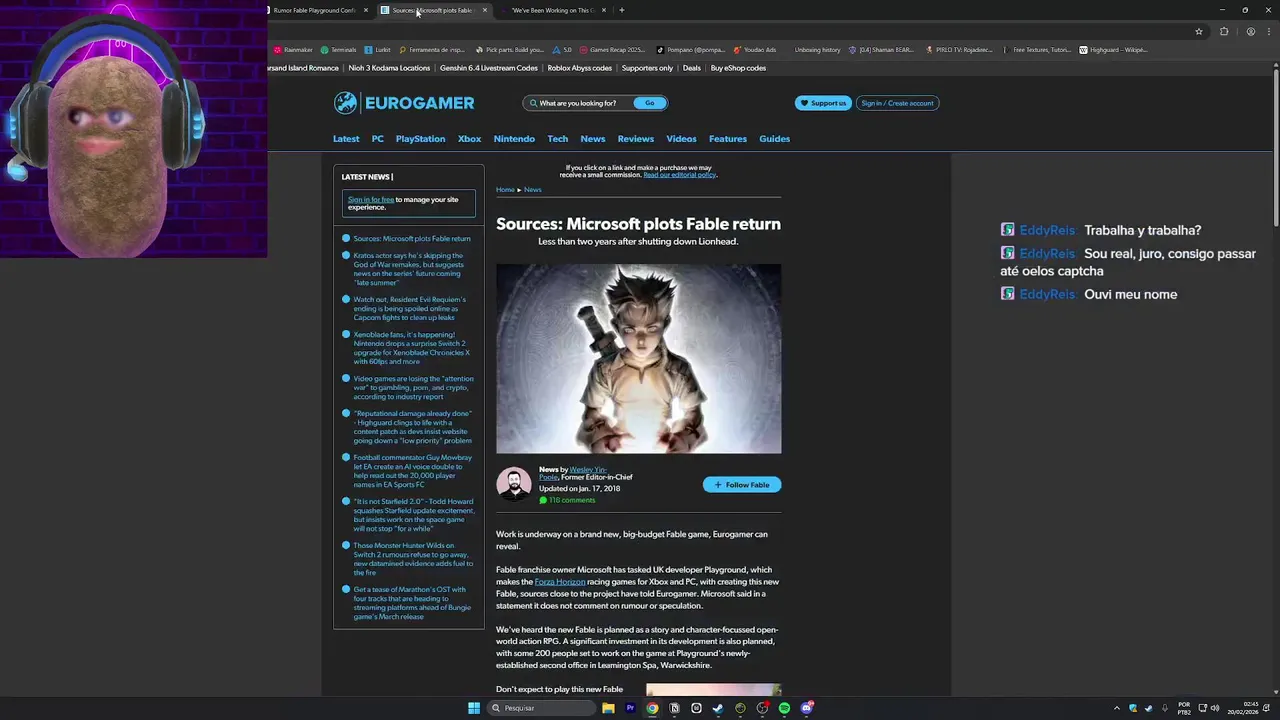Click the Follow Fable button
1280x720 pixels.
coord(742,485)
